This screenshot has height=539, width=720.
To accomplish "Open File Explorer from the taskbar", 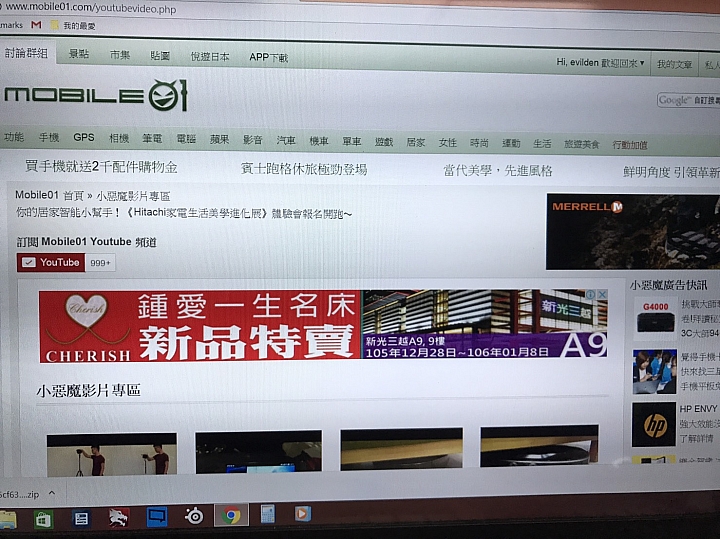I will [x=7, y=520].
